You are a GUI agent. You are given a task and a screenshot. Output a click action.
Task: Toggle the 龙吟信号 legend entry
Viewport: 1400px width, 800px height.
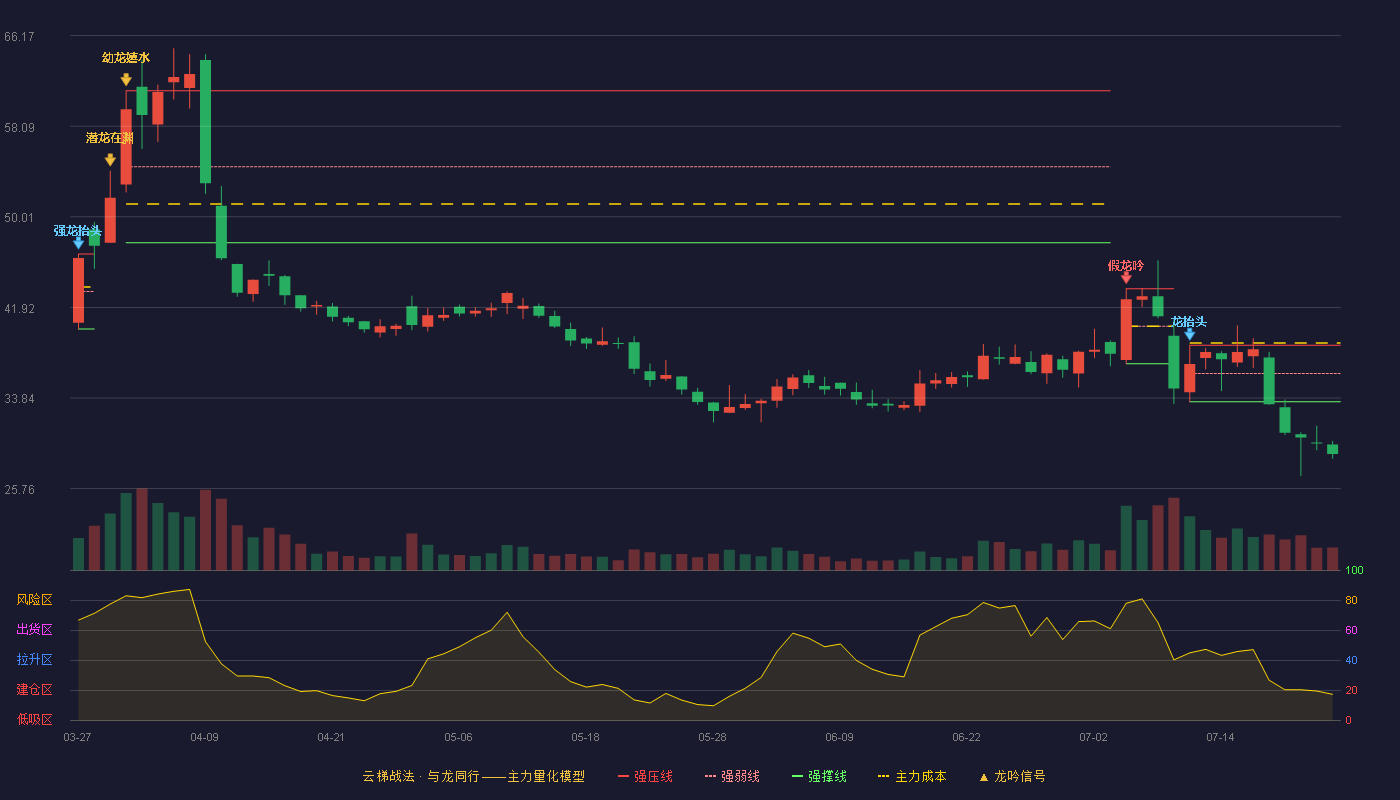[x=1012, y=776]
